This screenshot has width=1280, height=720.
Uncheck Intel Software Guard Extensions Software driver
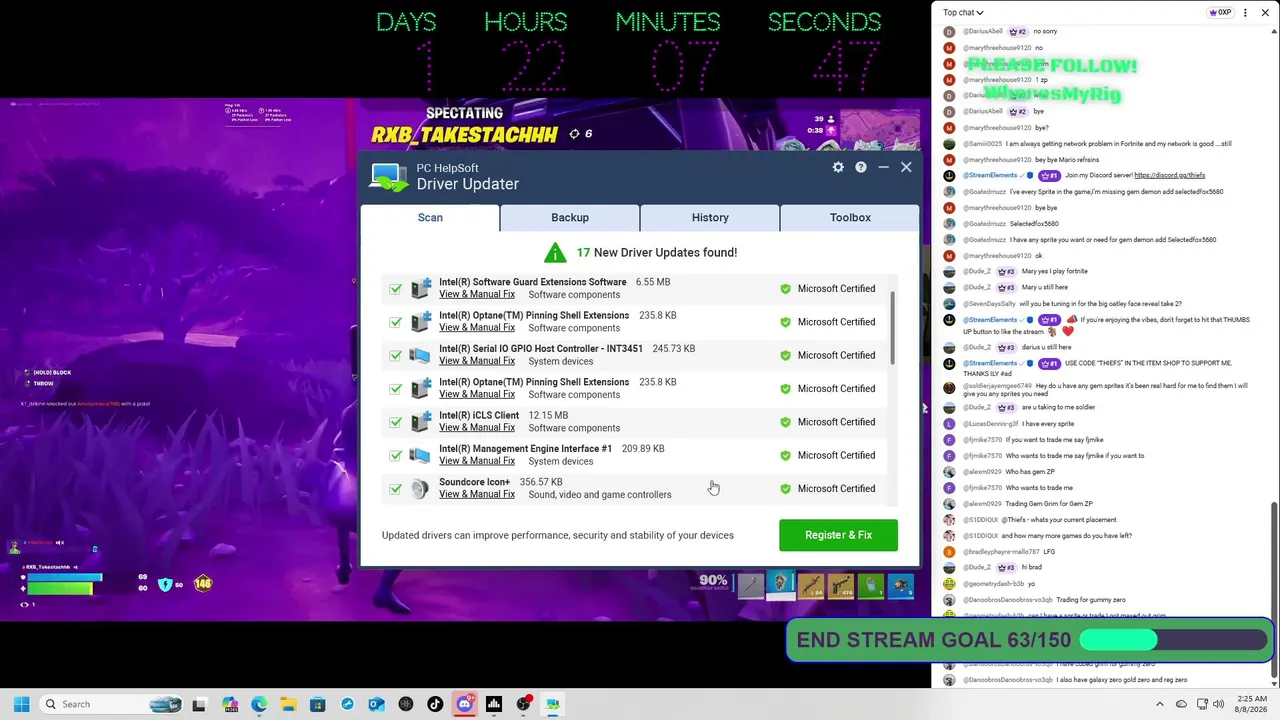point(396,289)
